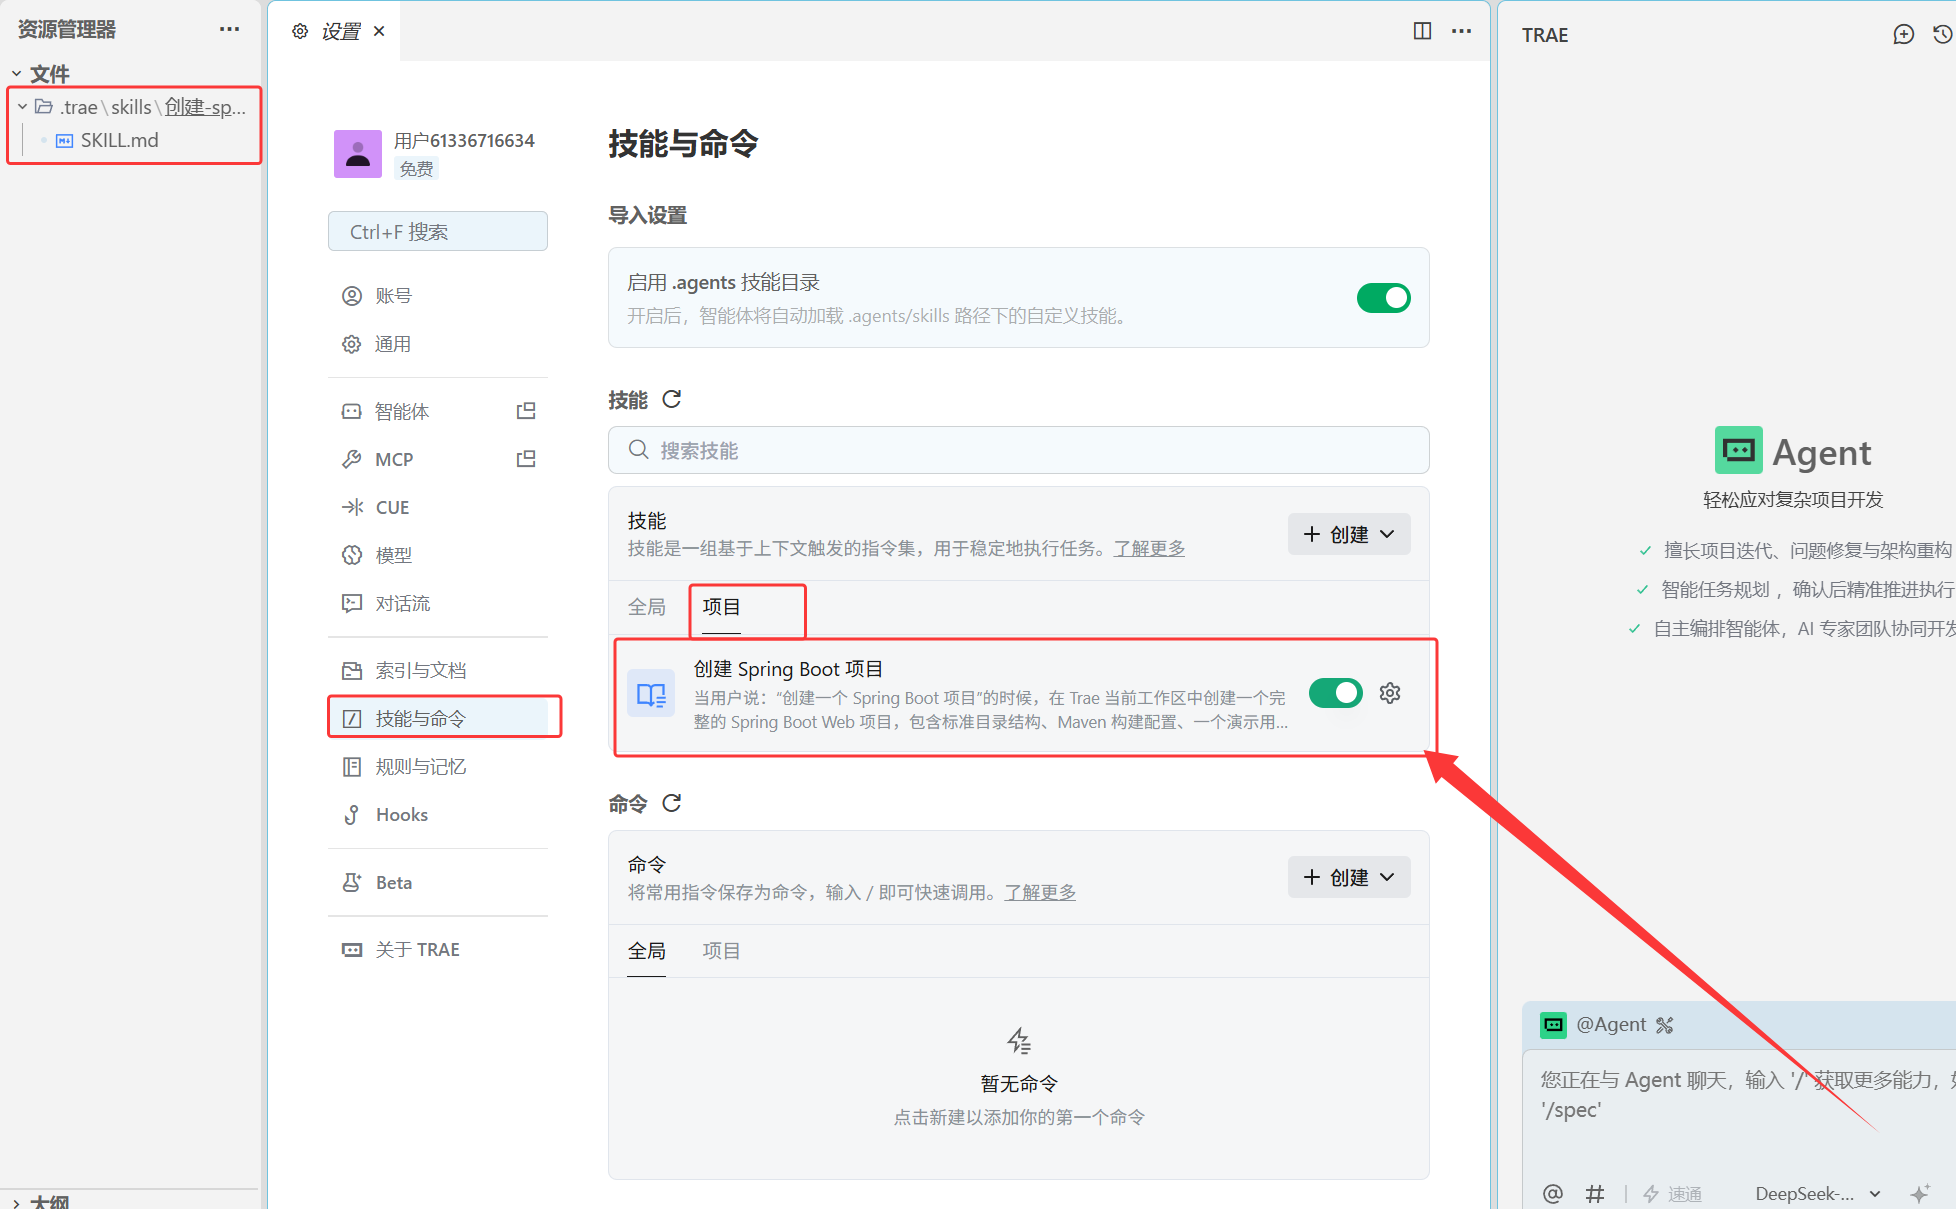Switch to 项目 tab under 技能
The height and width of the screenshot is (1209, 1956).
[721, 607]
